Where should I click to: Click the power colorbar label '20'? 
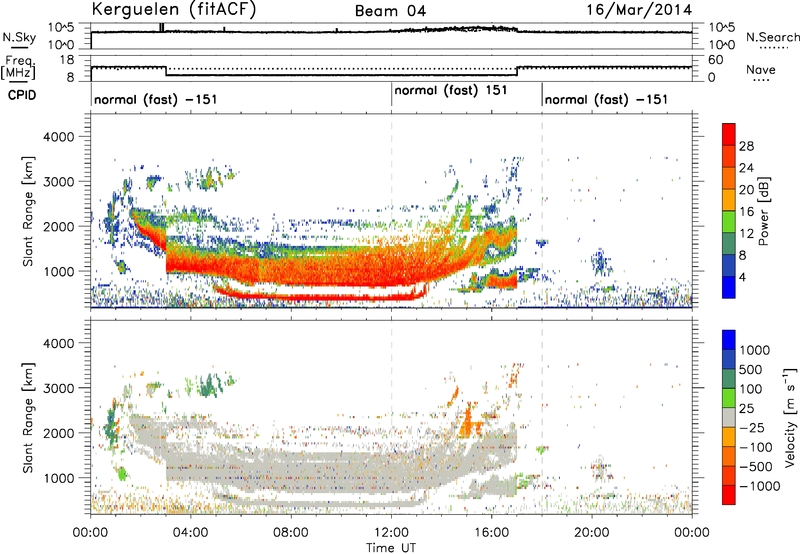coord(746,190)
